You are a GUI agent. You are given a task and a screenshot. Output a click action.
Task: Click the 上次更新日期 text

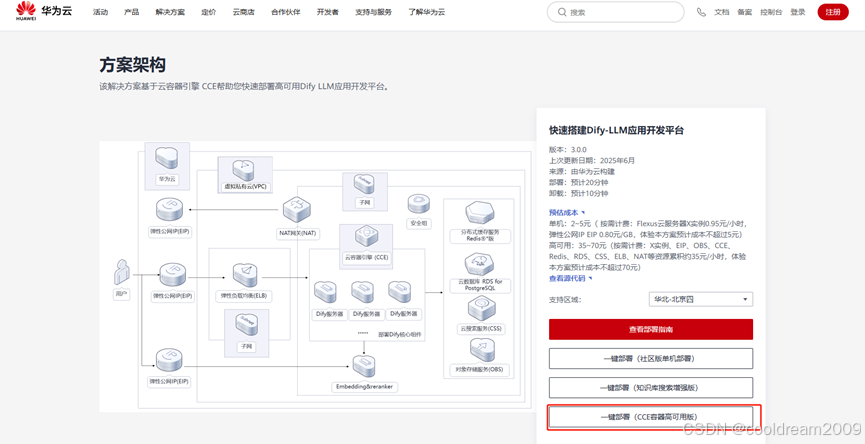click(x=592, y=161)
